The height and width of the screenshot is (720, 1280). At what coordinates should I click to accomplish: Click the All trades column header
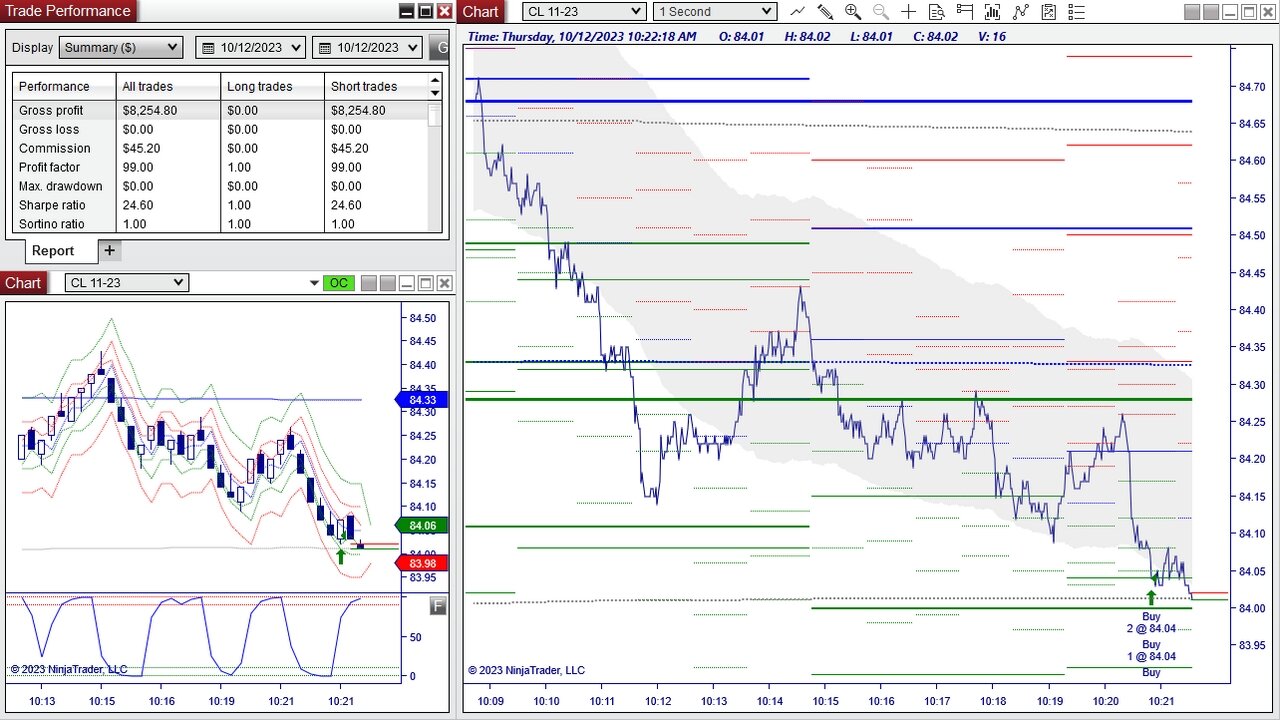[168, 86]
